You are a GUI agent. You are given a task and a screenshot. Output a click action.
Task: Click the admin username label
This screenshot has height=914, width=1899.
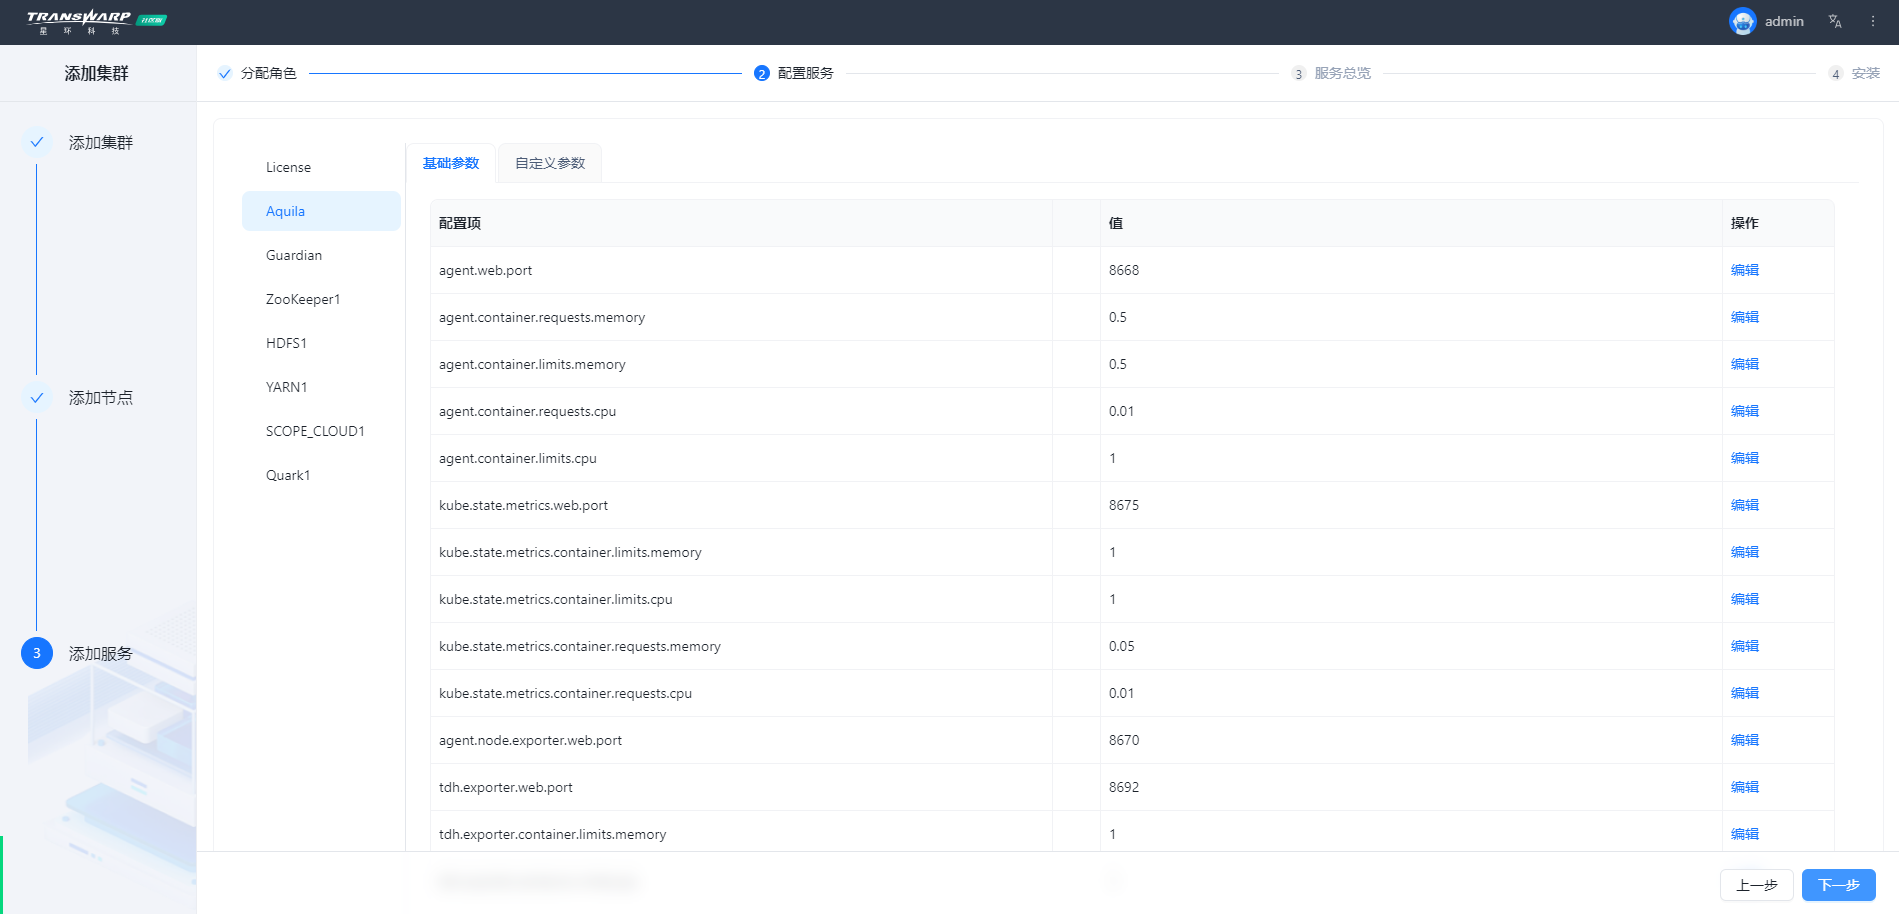(1784, 21)
